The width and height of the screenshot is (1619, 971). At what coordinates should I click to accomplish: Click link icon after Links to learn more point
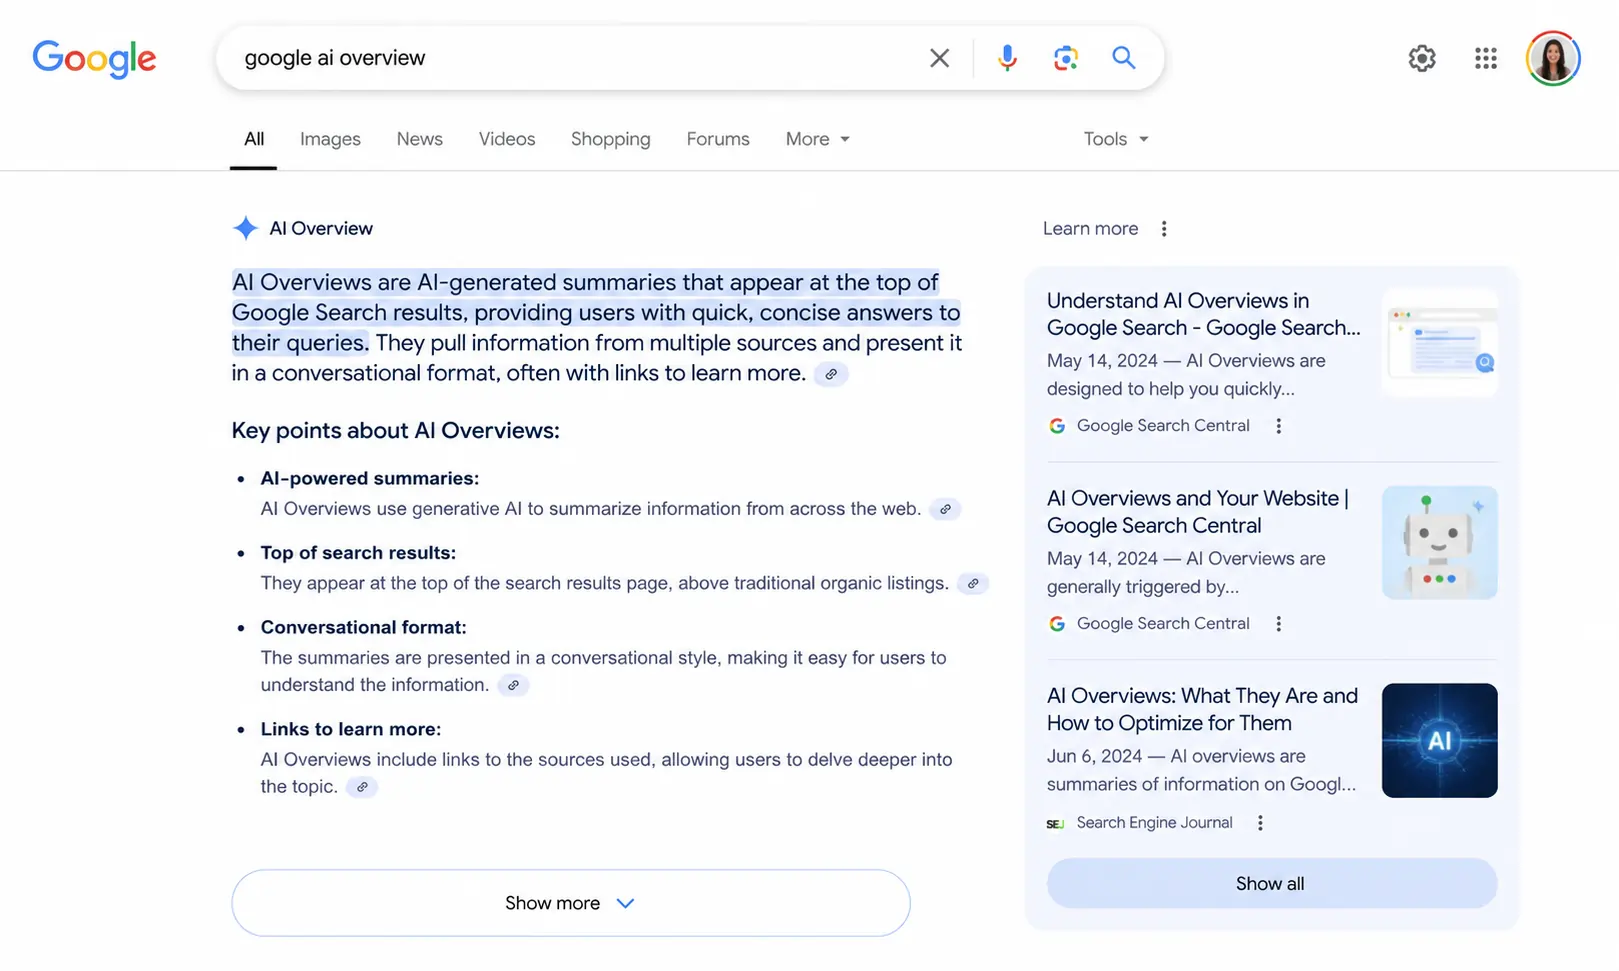pos(362,787)
